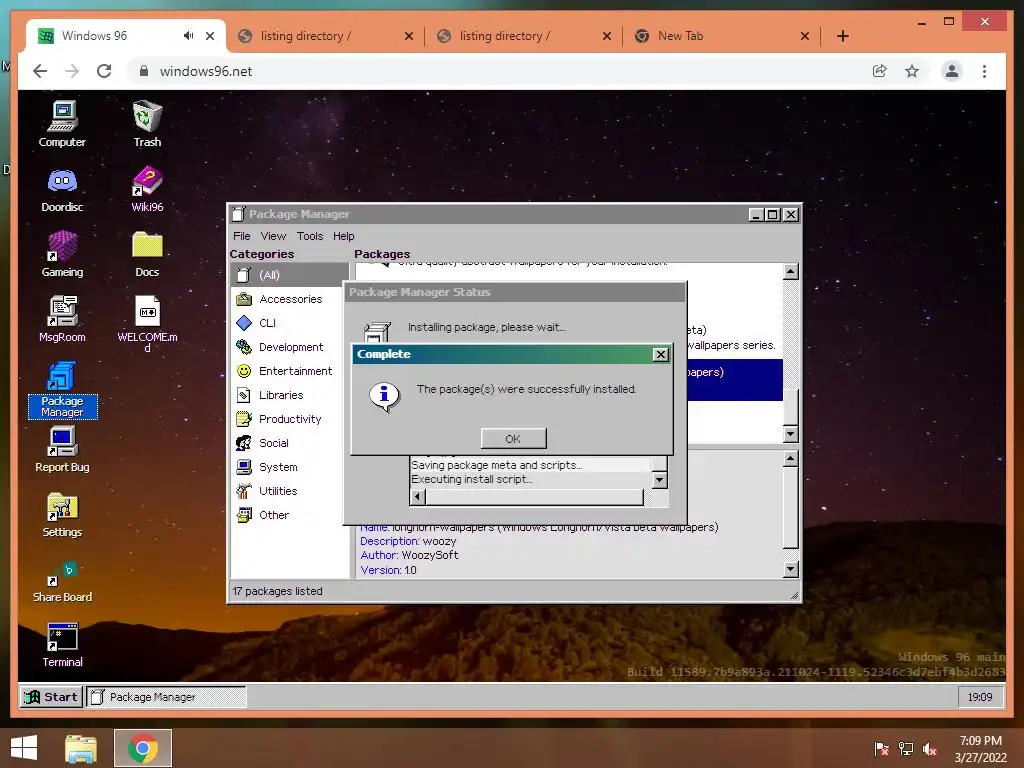Select the Productivity category
The width and height of the screenshot is (1024, 768).
tap(289, 419)
